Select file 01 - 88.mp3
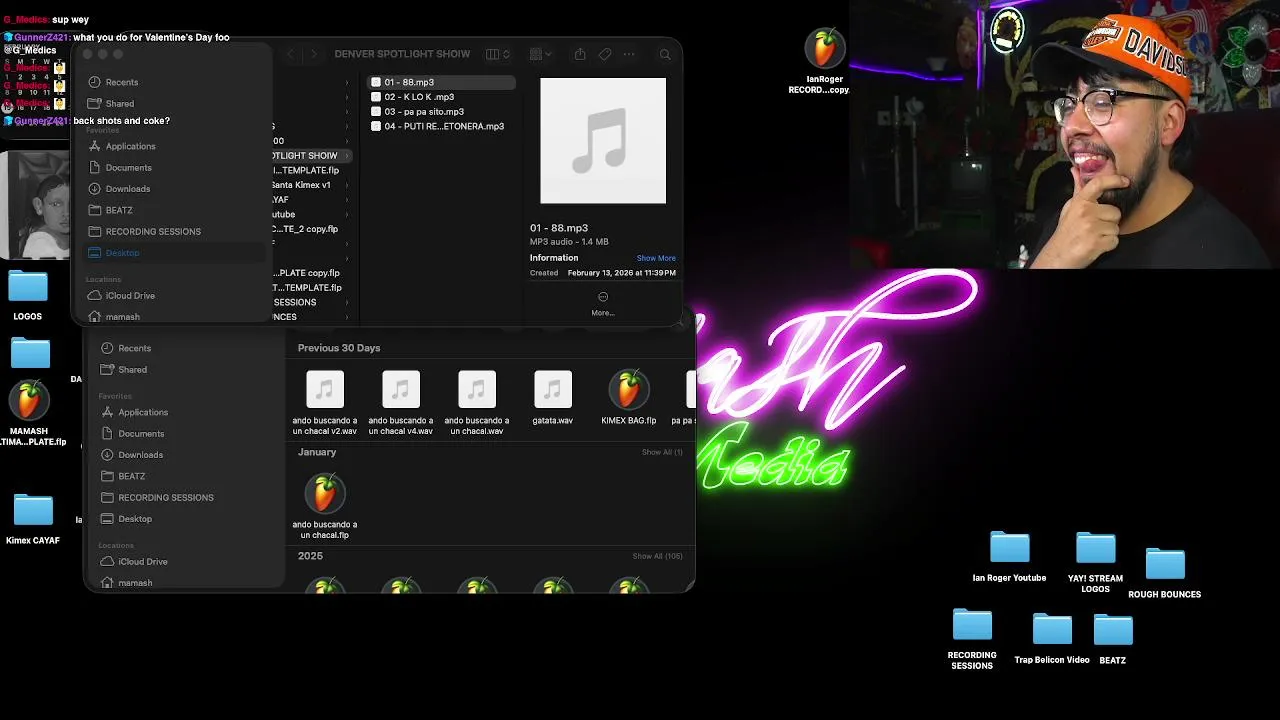 click(x=441, y=82)
